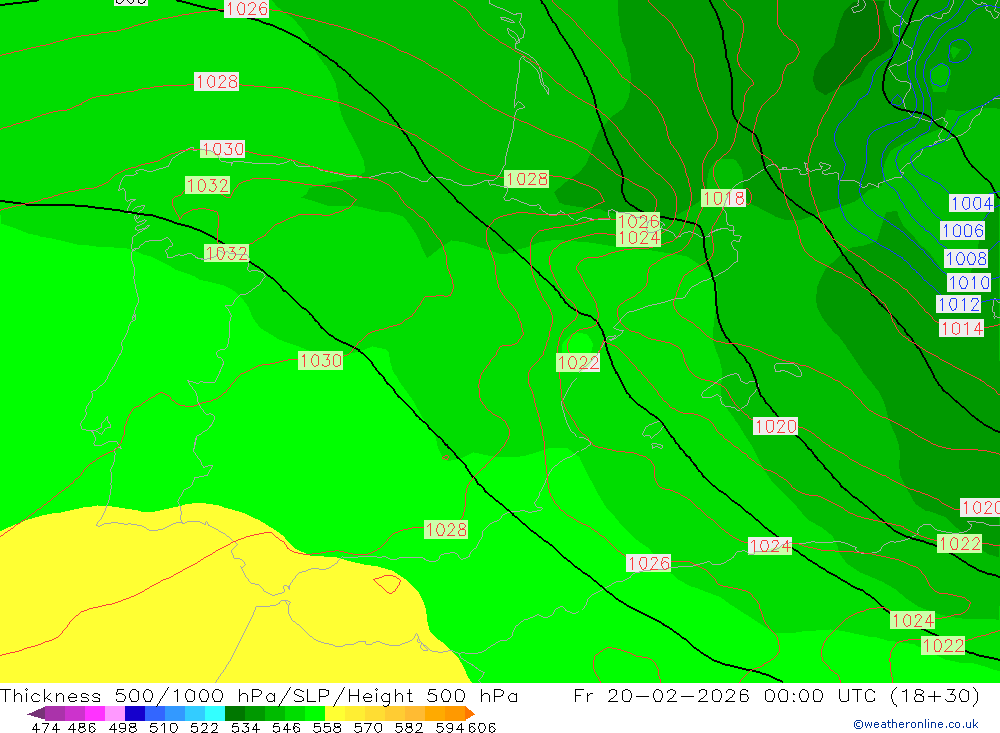Click the legend value 486
This screenshot has width=1000, height=733.
coord(82,727)
